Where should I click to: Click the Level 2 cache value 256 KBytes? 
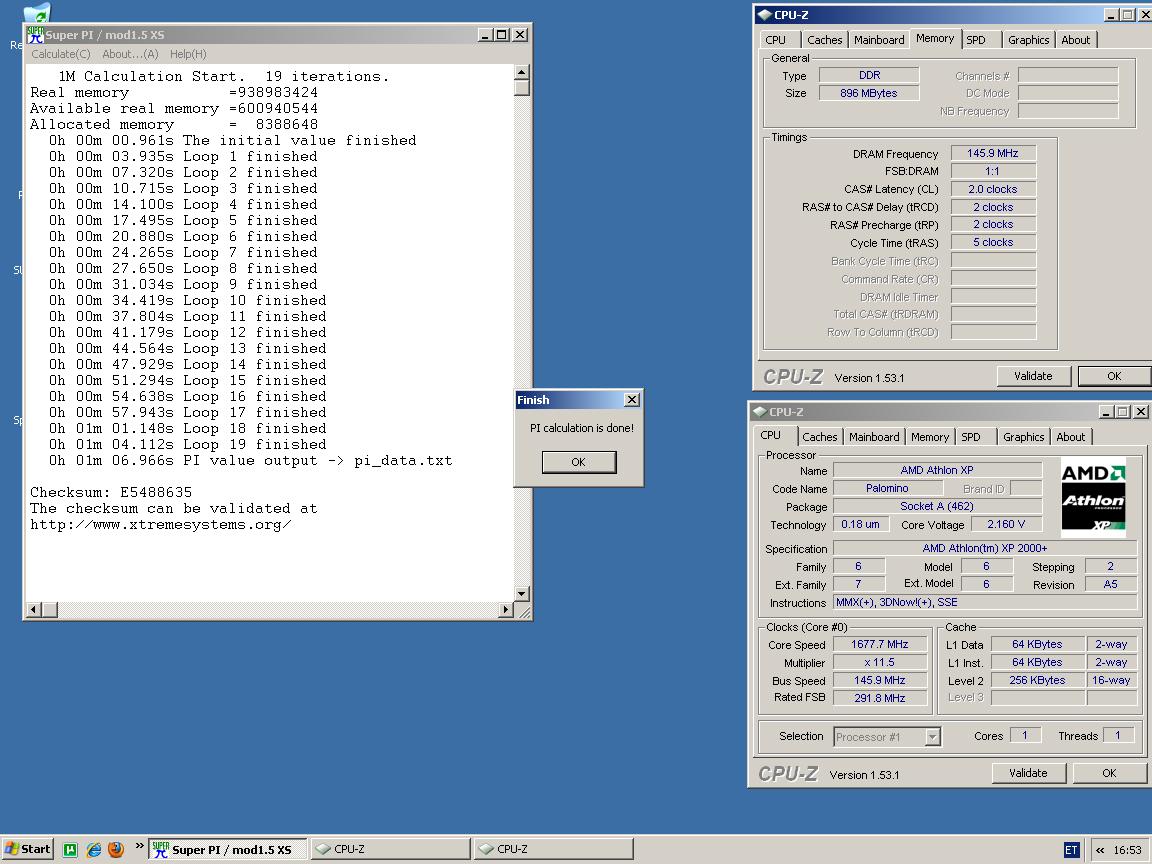1037,680
